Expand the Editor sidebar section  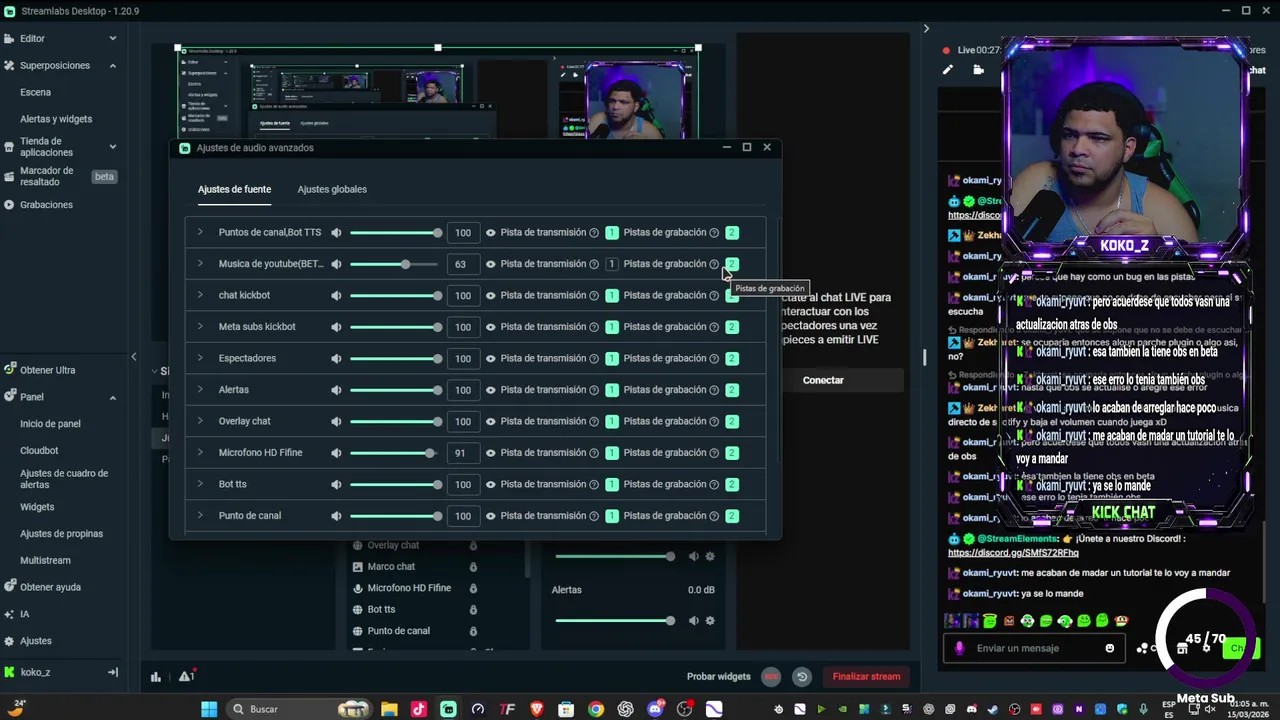(112, 38)
